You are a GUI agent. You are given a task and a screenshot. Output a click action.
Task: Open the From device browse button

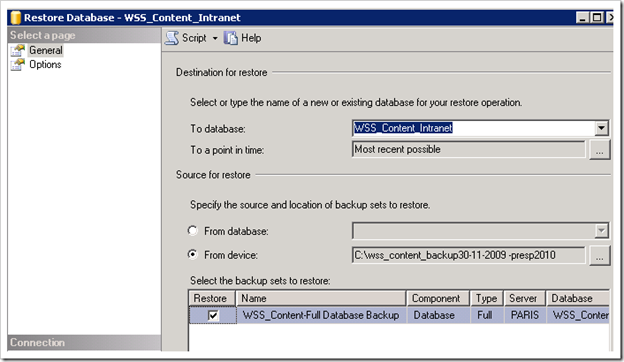[599, 256]
